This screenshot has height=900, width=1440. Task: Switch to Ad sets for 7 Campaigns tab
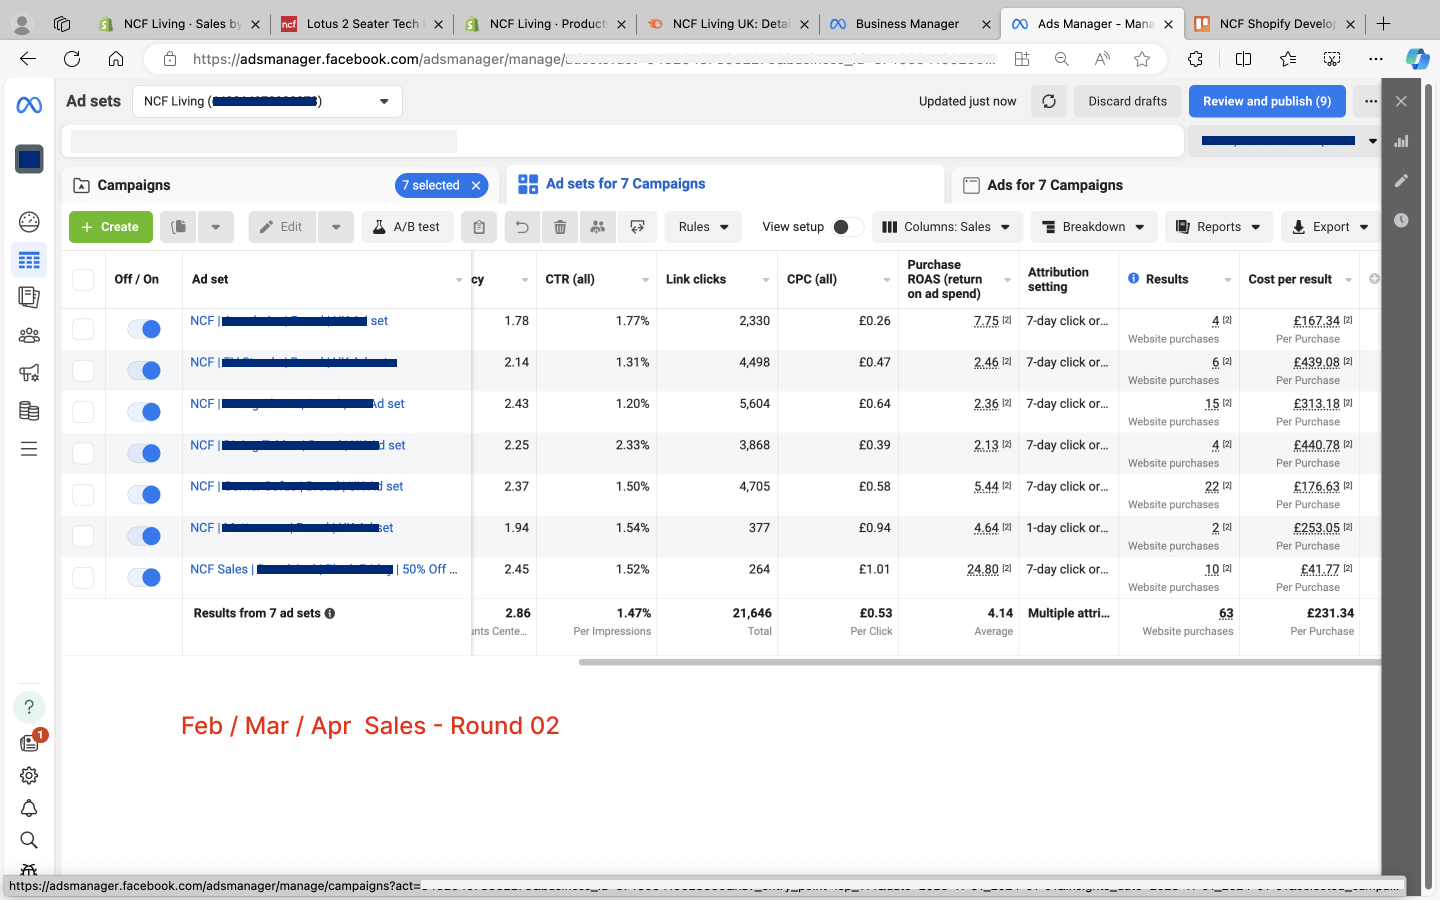tap(626, 184)
